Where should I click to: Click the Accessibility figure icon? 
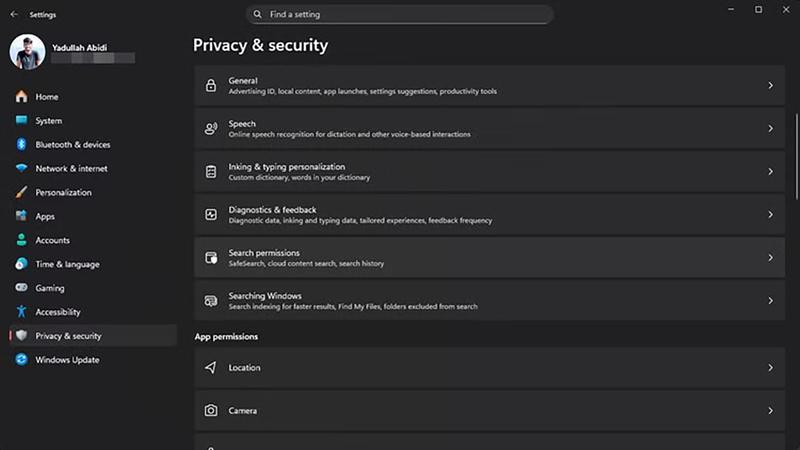coord(21,312)
